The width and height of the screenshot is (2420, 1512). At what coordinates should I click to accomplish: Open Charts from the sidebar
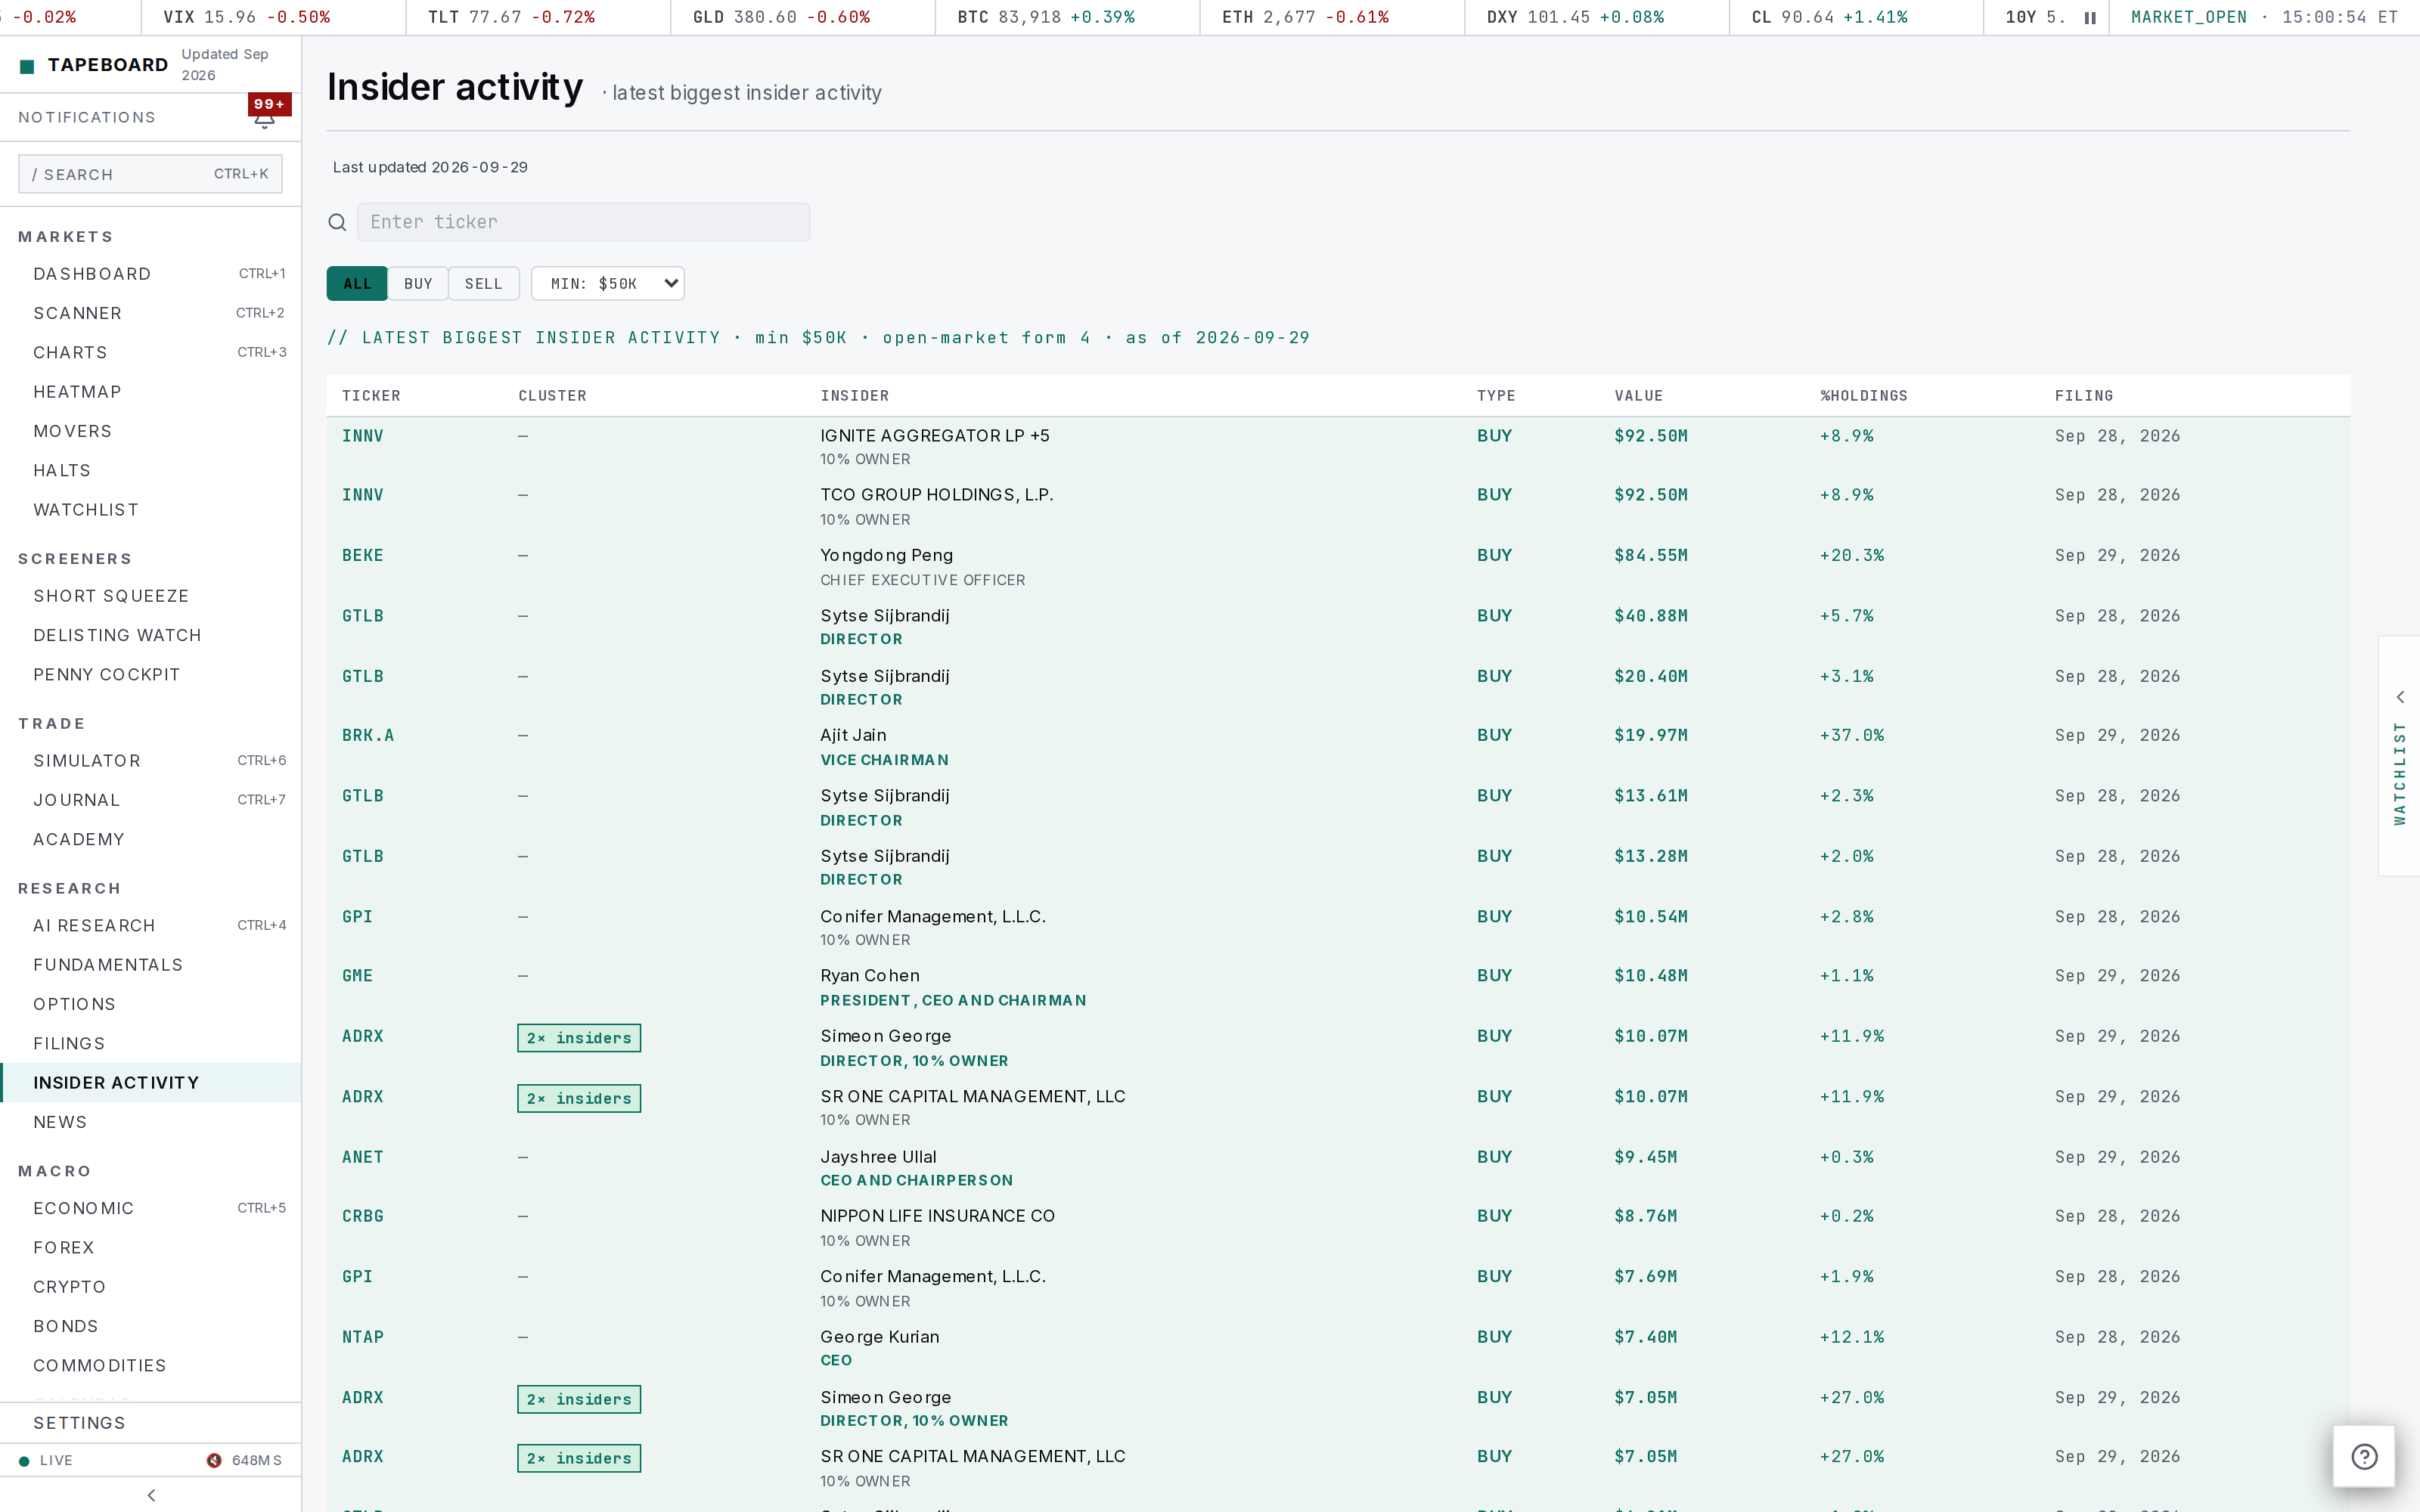[150, 352]
